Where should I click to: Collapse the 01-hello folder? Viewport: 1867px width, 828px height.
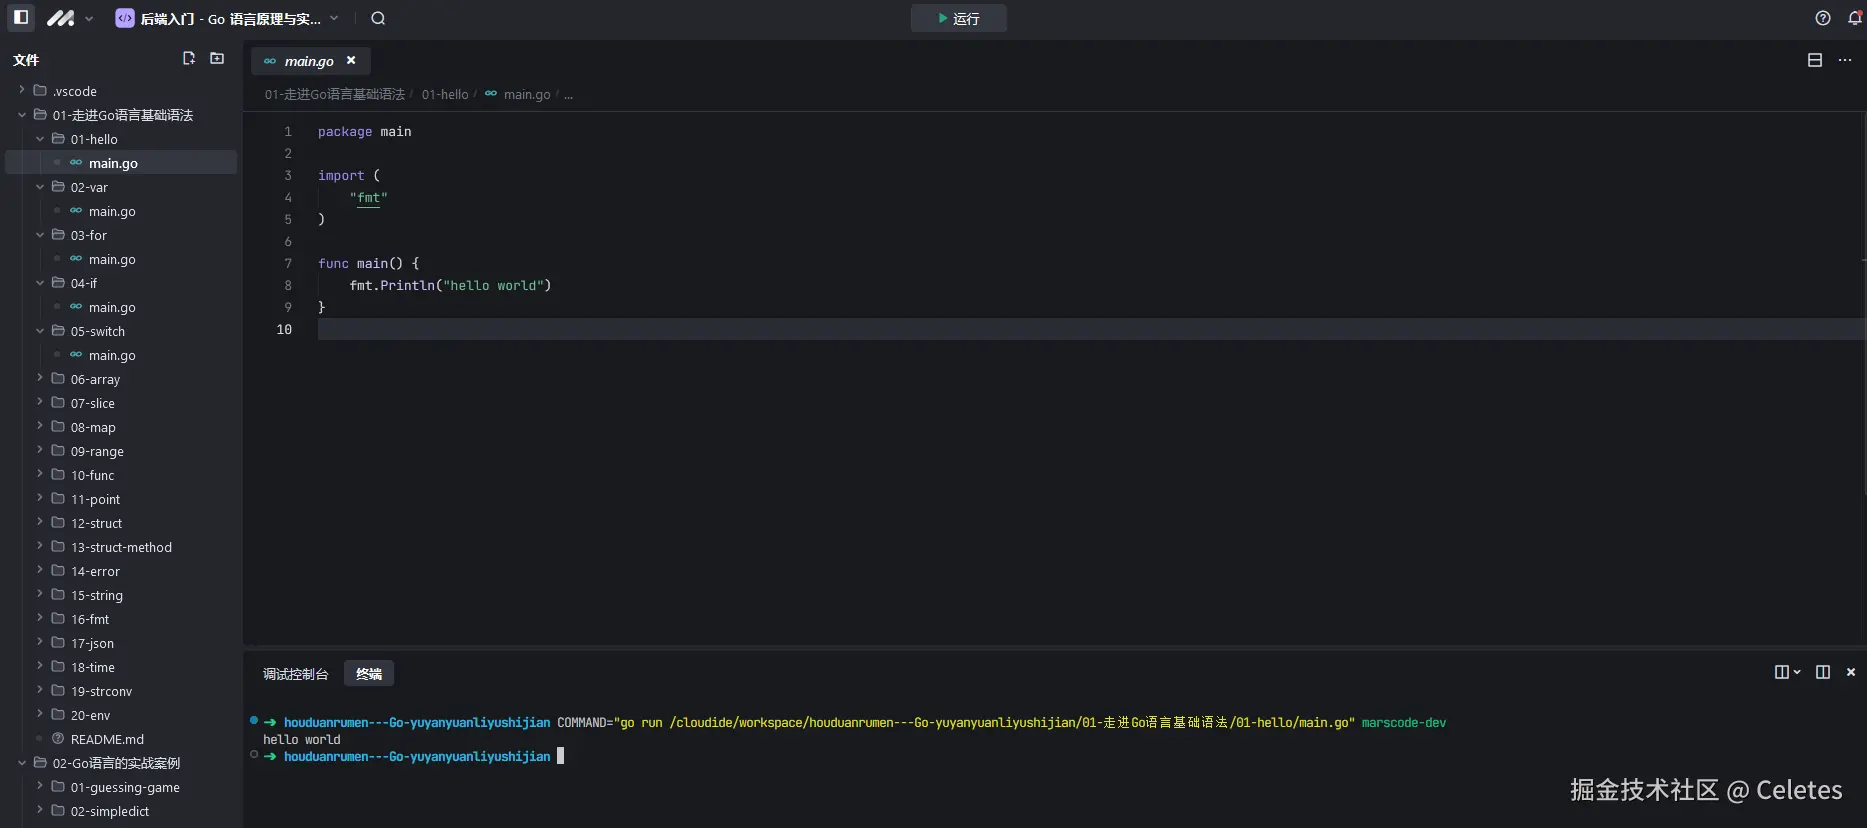pyautogui.click(x=40, y=139)
